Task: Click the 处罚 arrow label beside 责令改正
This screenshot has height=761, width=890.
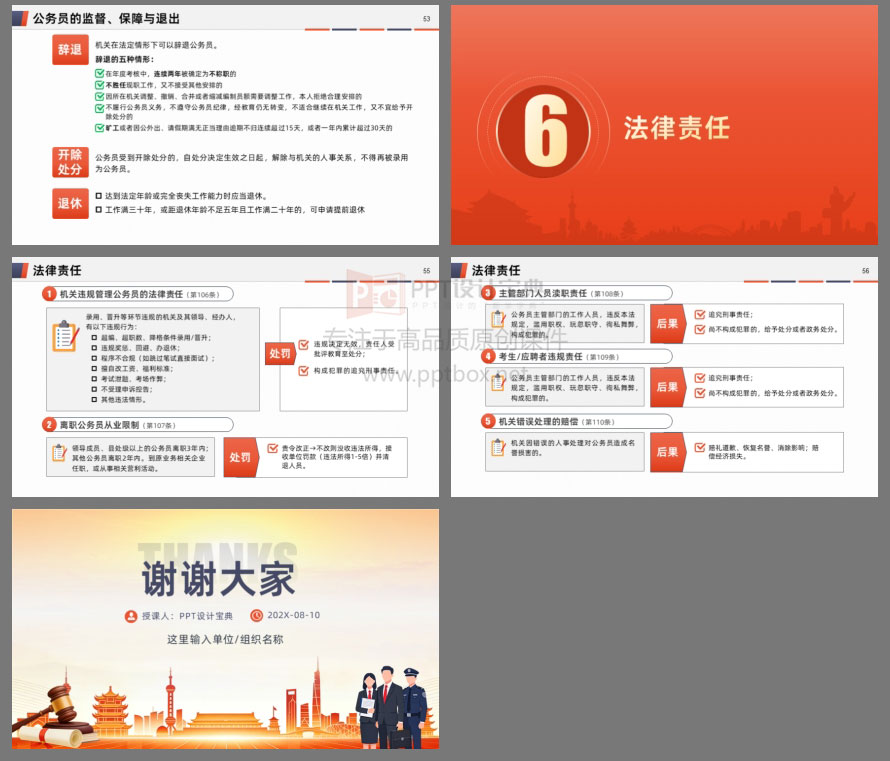Action: (x=241, y=457)
